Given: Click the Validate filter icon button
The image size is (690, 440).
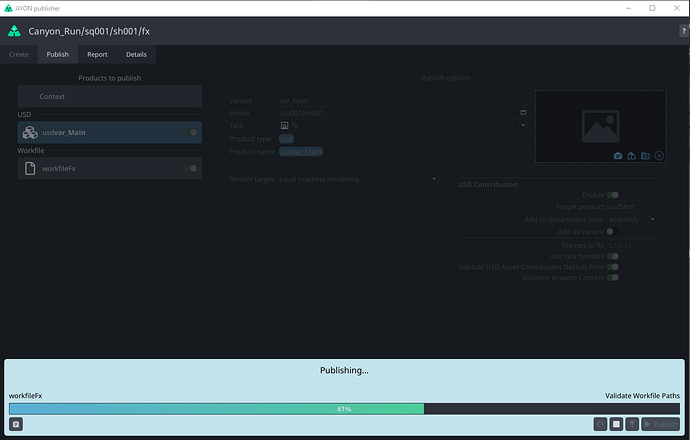Looking at the screenshot, I should pos(632,424).
